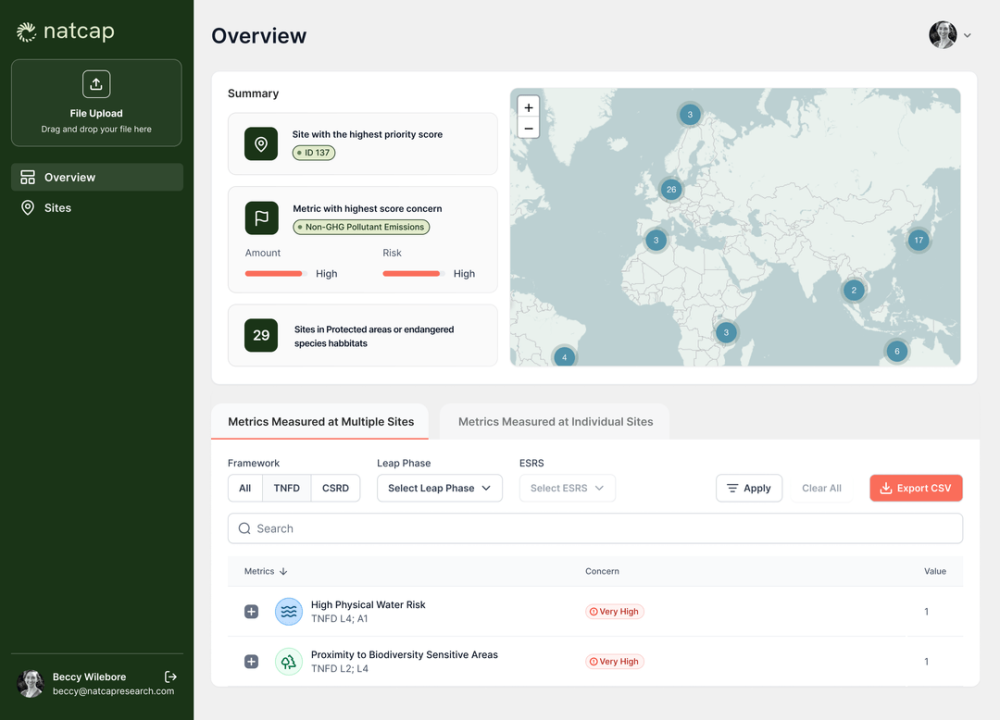
Task: Open the Select Leap Phase dropdown
Action: (x=439, y=488)
